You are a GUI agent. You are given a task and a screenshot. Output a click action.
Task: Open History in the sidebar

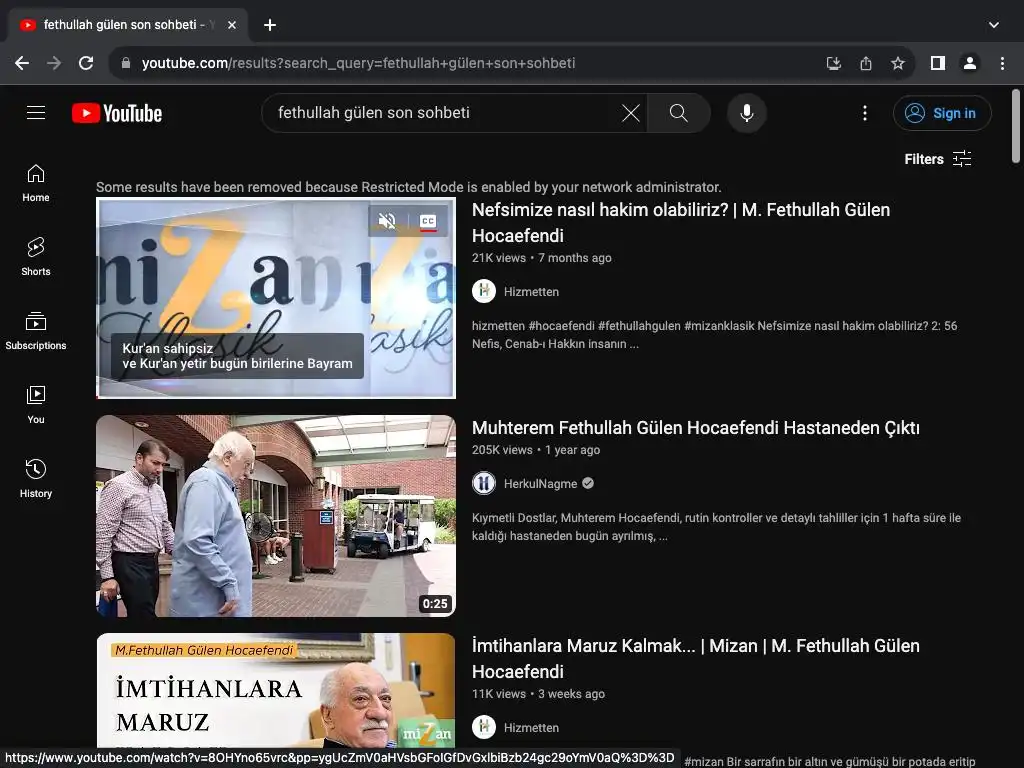36,480
